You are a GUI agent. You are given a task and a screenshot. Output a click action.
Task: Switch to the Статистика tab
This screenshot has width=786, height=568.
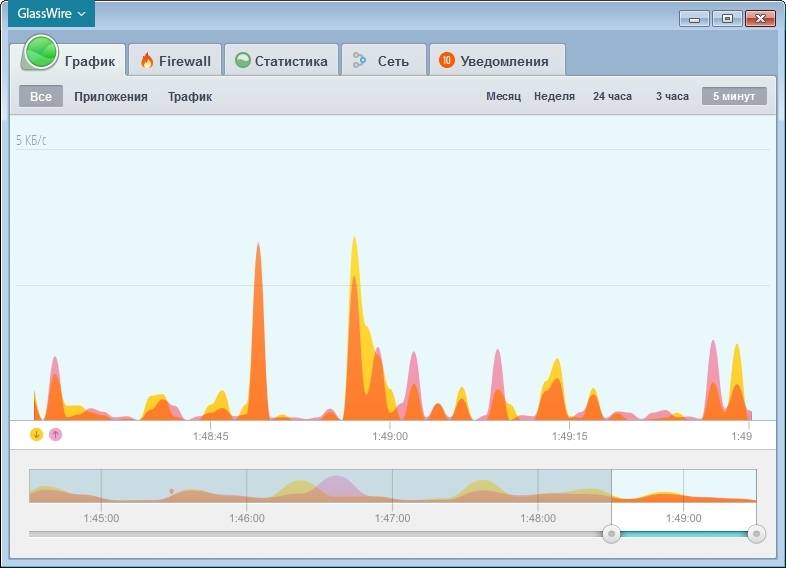(x=281, y=60)
